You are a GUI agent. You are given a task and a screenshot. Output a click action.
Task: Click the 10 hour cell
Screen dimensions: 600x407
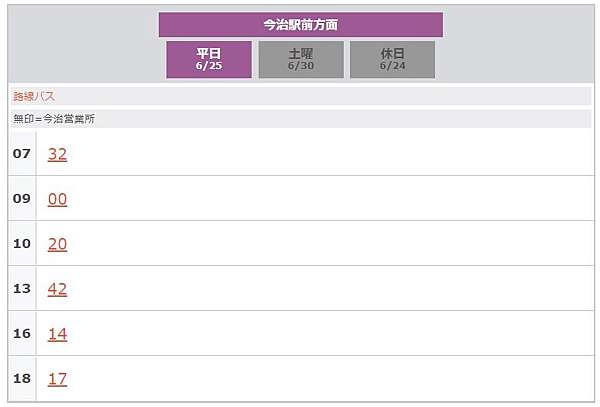coord(22,243)
